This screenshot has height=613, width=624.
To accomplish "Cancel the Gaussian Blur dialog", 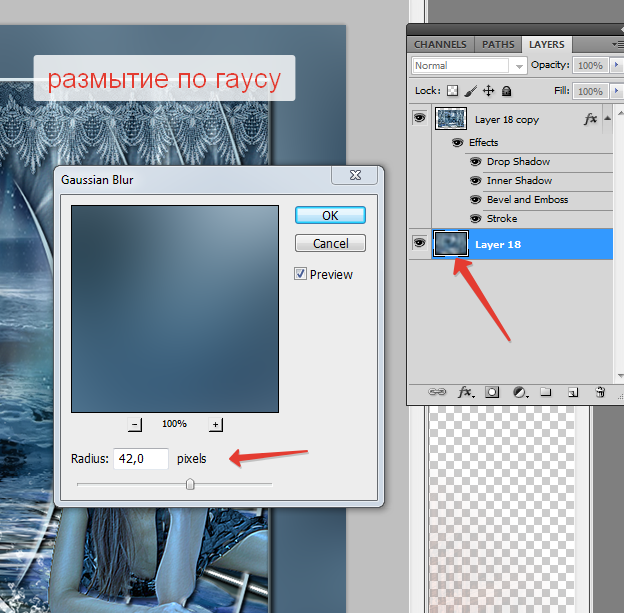I will (330, 243).
